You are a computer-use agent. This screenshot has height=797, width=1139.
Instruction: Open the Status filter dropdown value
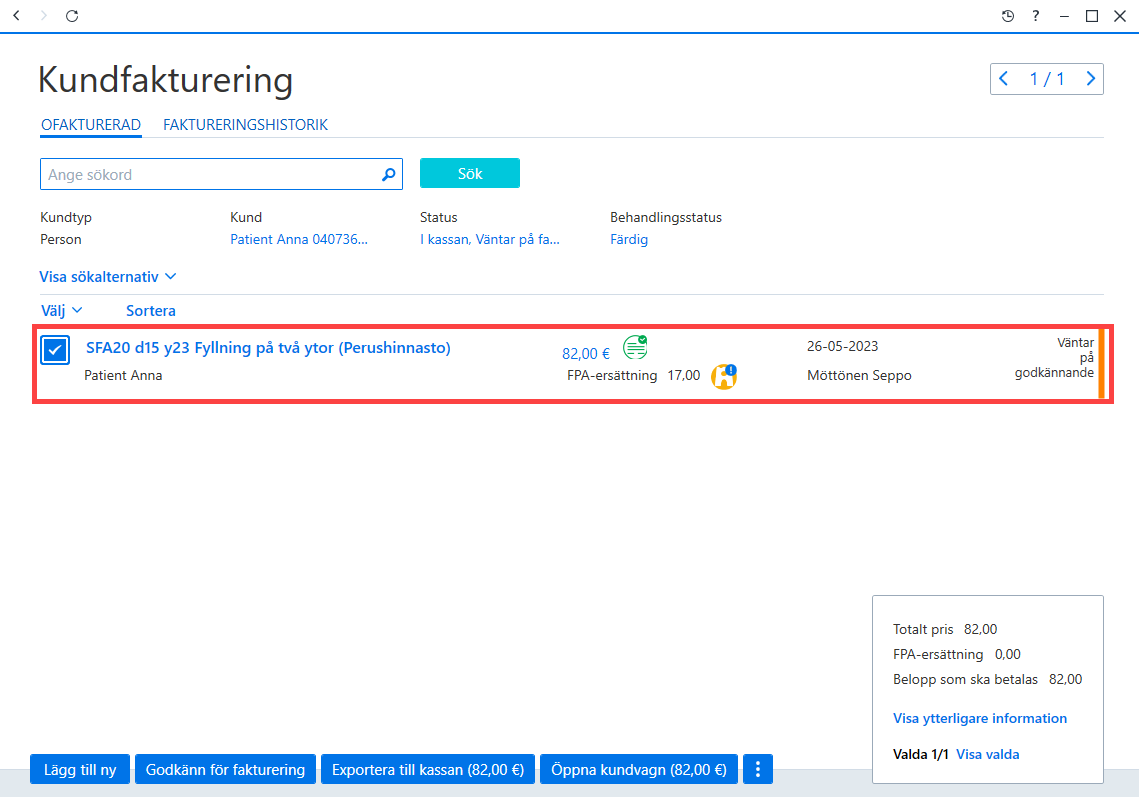490,239
